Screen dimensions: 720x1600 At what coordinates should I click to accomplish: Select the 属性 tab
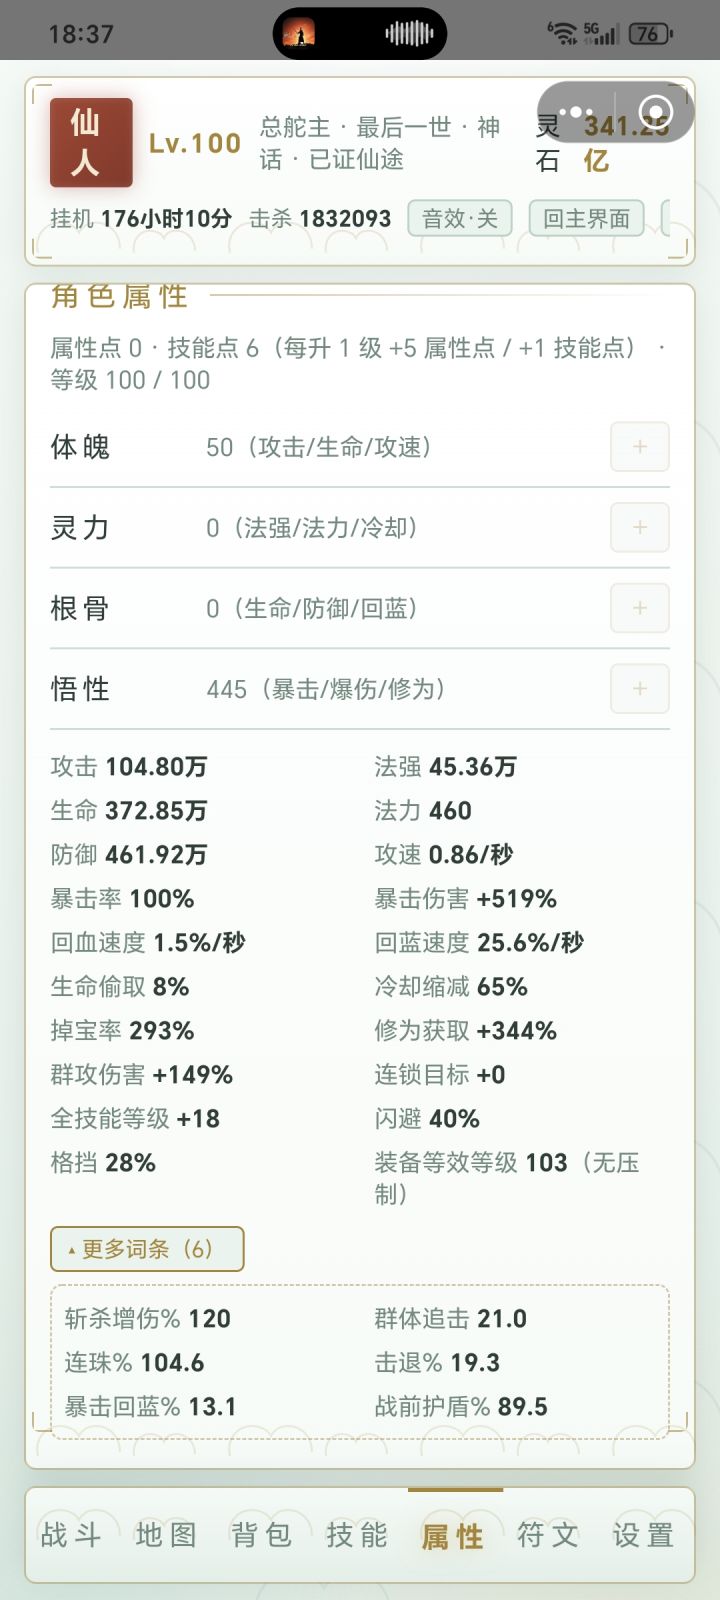(453, 1535)
